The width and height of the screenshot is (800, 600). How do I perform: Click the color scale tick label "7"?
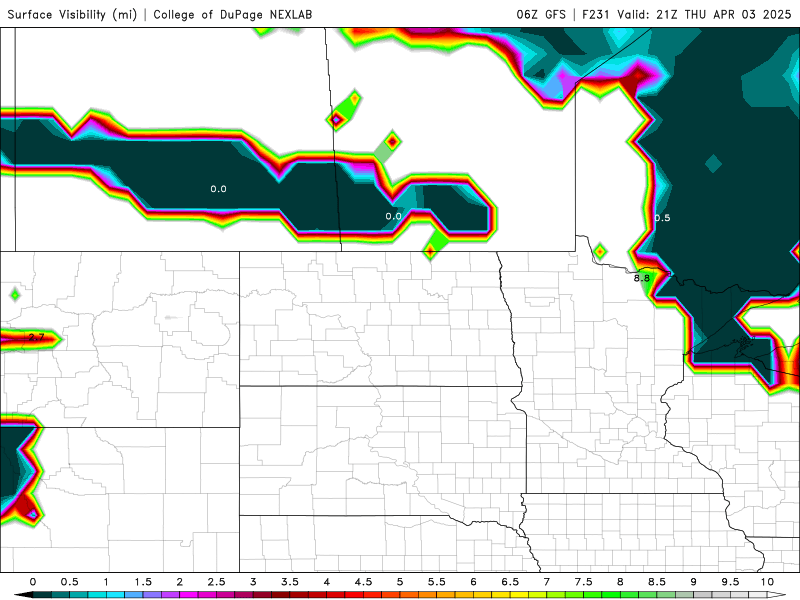tap(547, 582)
